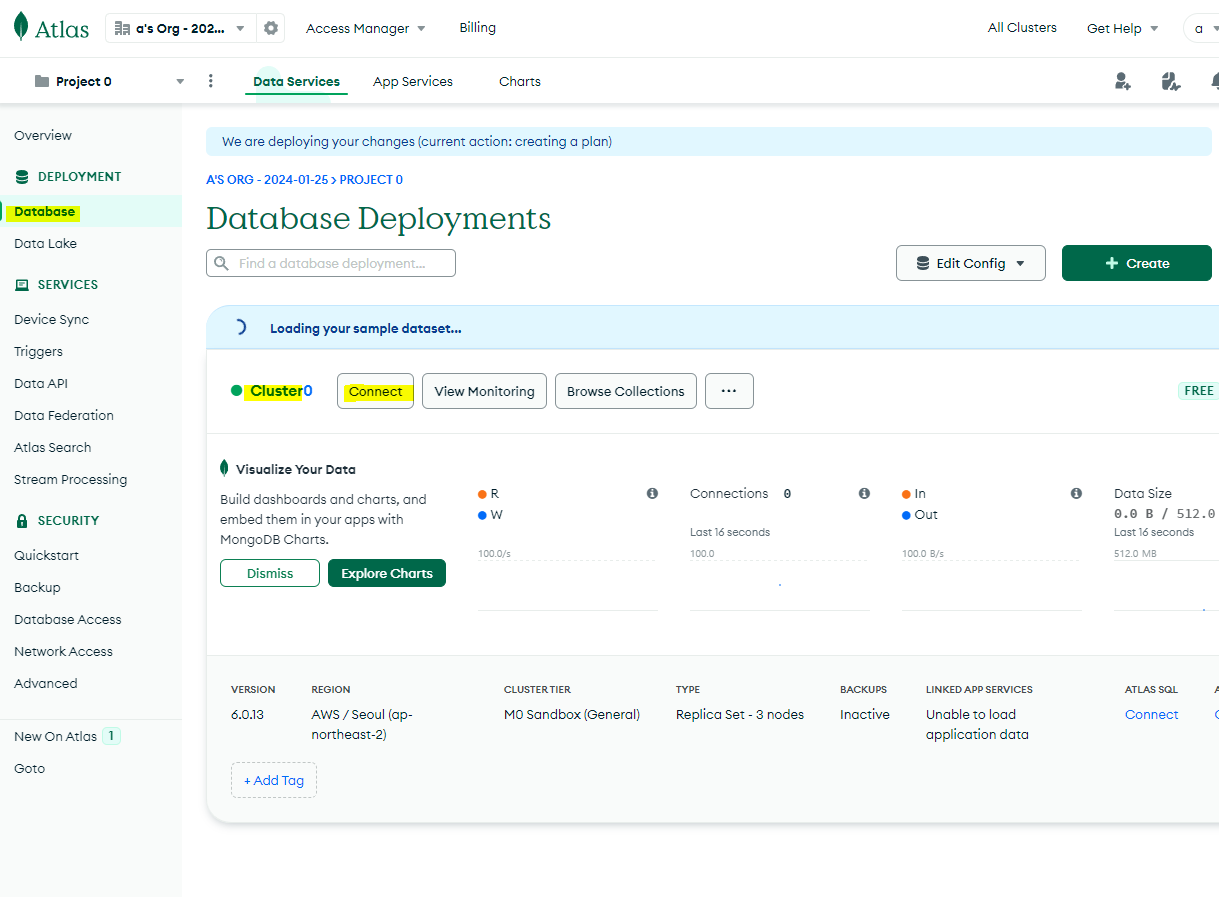The height and width of the screenshot is (897, 1219).
Task: Open Triggers in the sidebar
Action: 38,351
